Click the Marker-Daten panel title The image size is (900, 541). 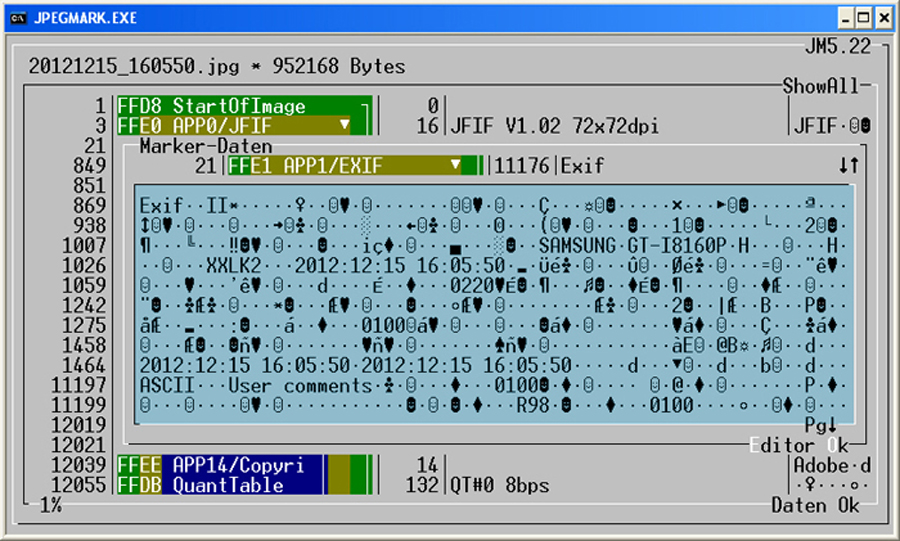pos(206,146)
